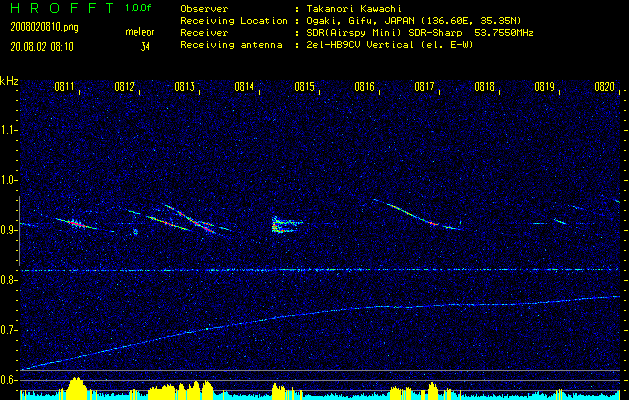The image size is (629, 400).
Task: Click the Receiving Location field label
Action: (x=234, y=21)
